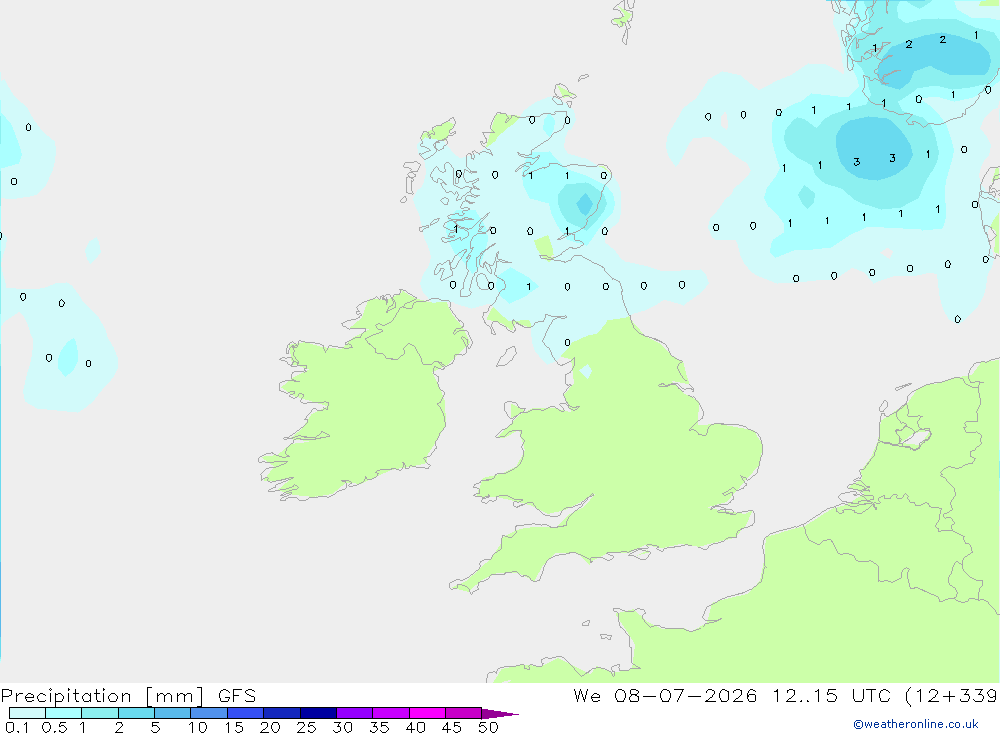
Task: Click the 20–25 mm dark blue swatch
Action: coord(282,713)
